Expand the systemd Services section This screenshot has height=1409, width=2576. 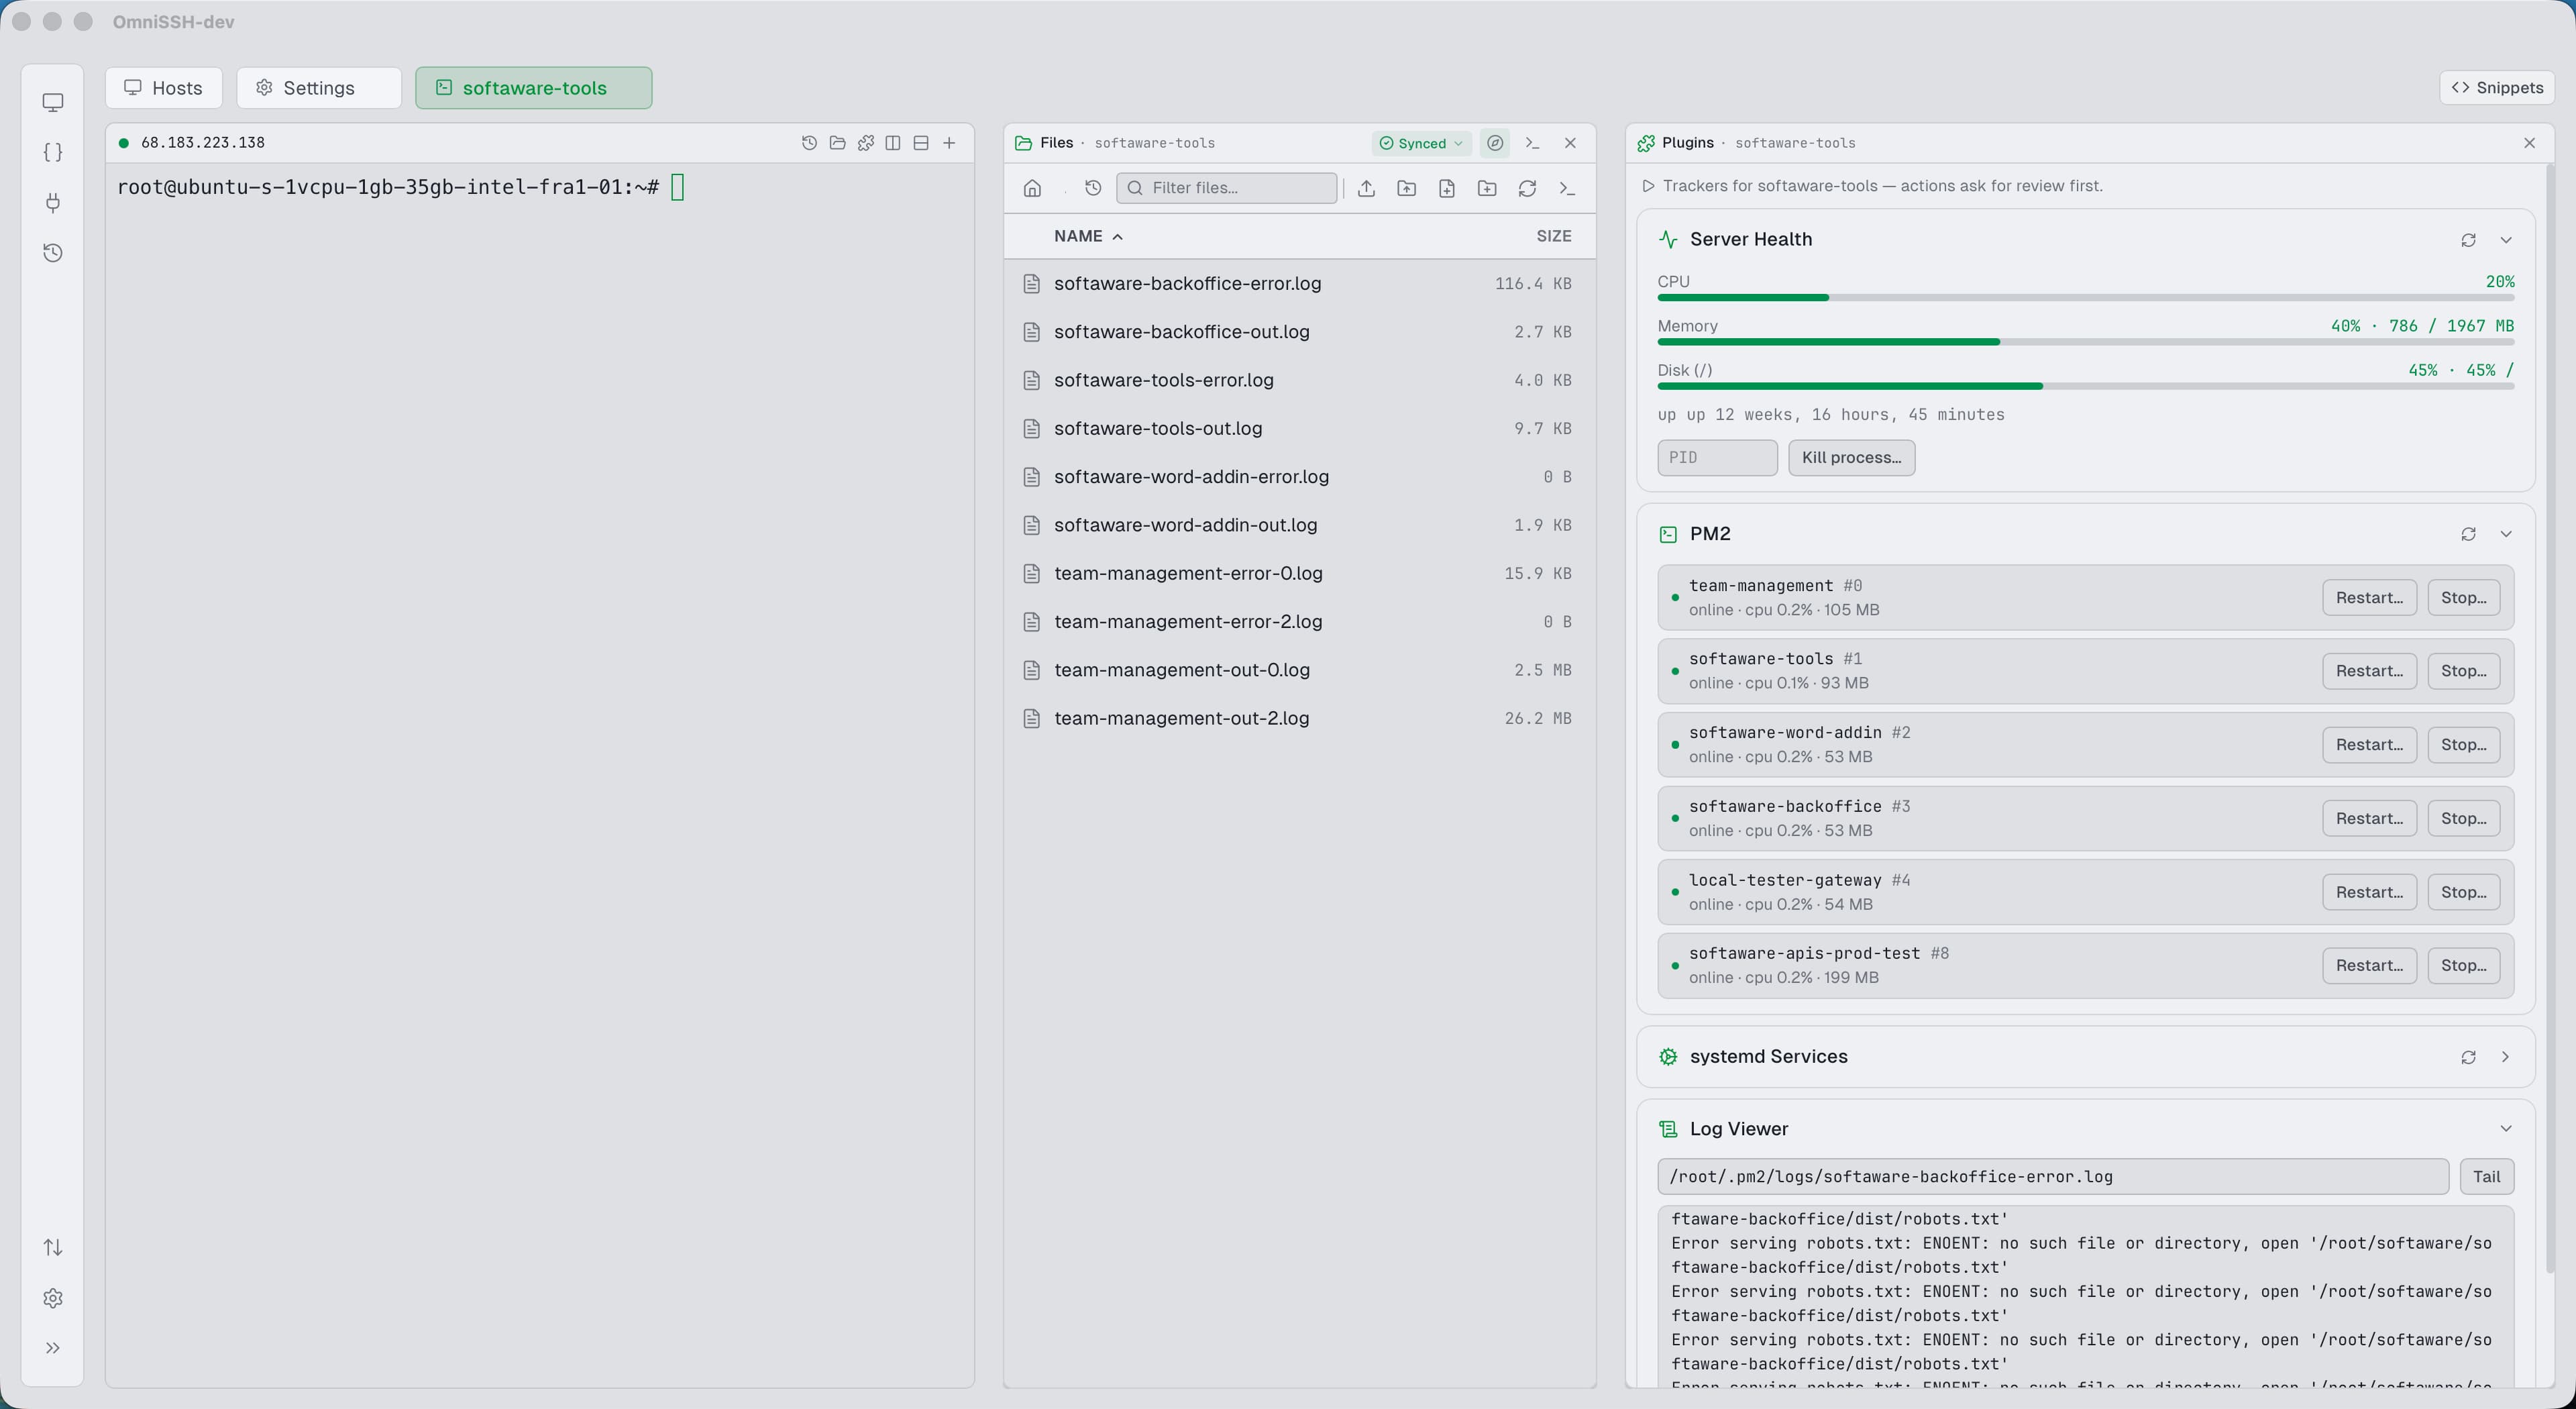[x=2506, y=1057]
